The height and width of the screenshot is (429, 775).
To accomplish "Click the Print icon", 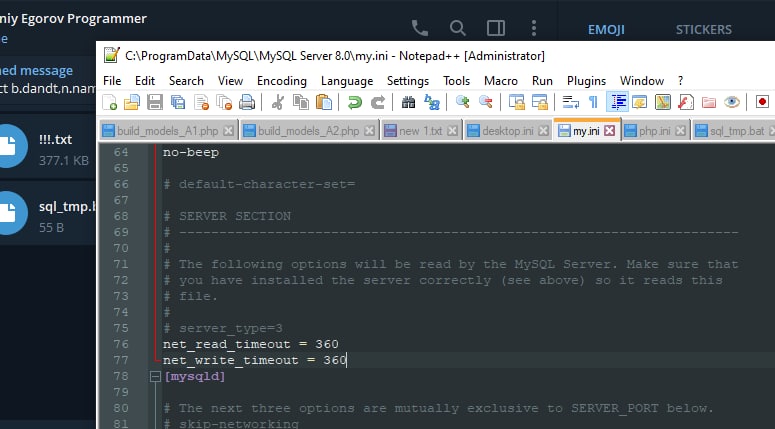I will coord(247,102).
